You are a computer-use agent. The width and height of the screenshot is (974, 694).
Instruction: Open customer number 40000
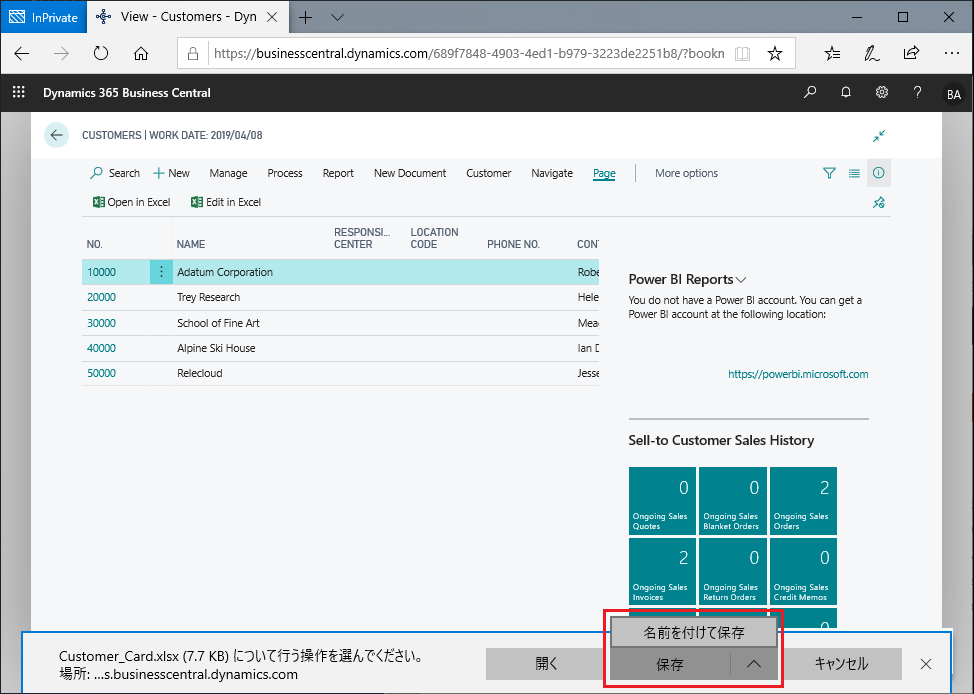click(x=101, y=348)
